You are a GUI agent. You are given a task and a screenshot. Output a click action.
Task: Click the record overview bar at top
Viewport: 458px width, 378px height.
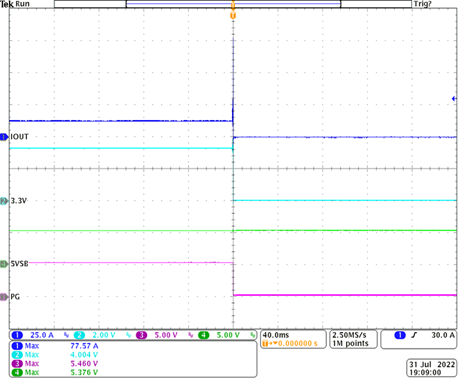[233, 4]
